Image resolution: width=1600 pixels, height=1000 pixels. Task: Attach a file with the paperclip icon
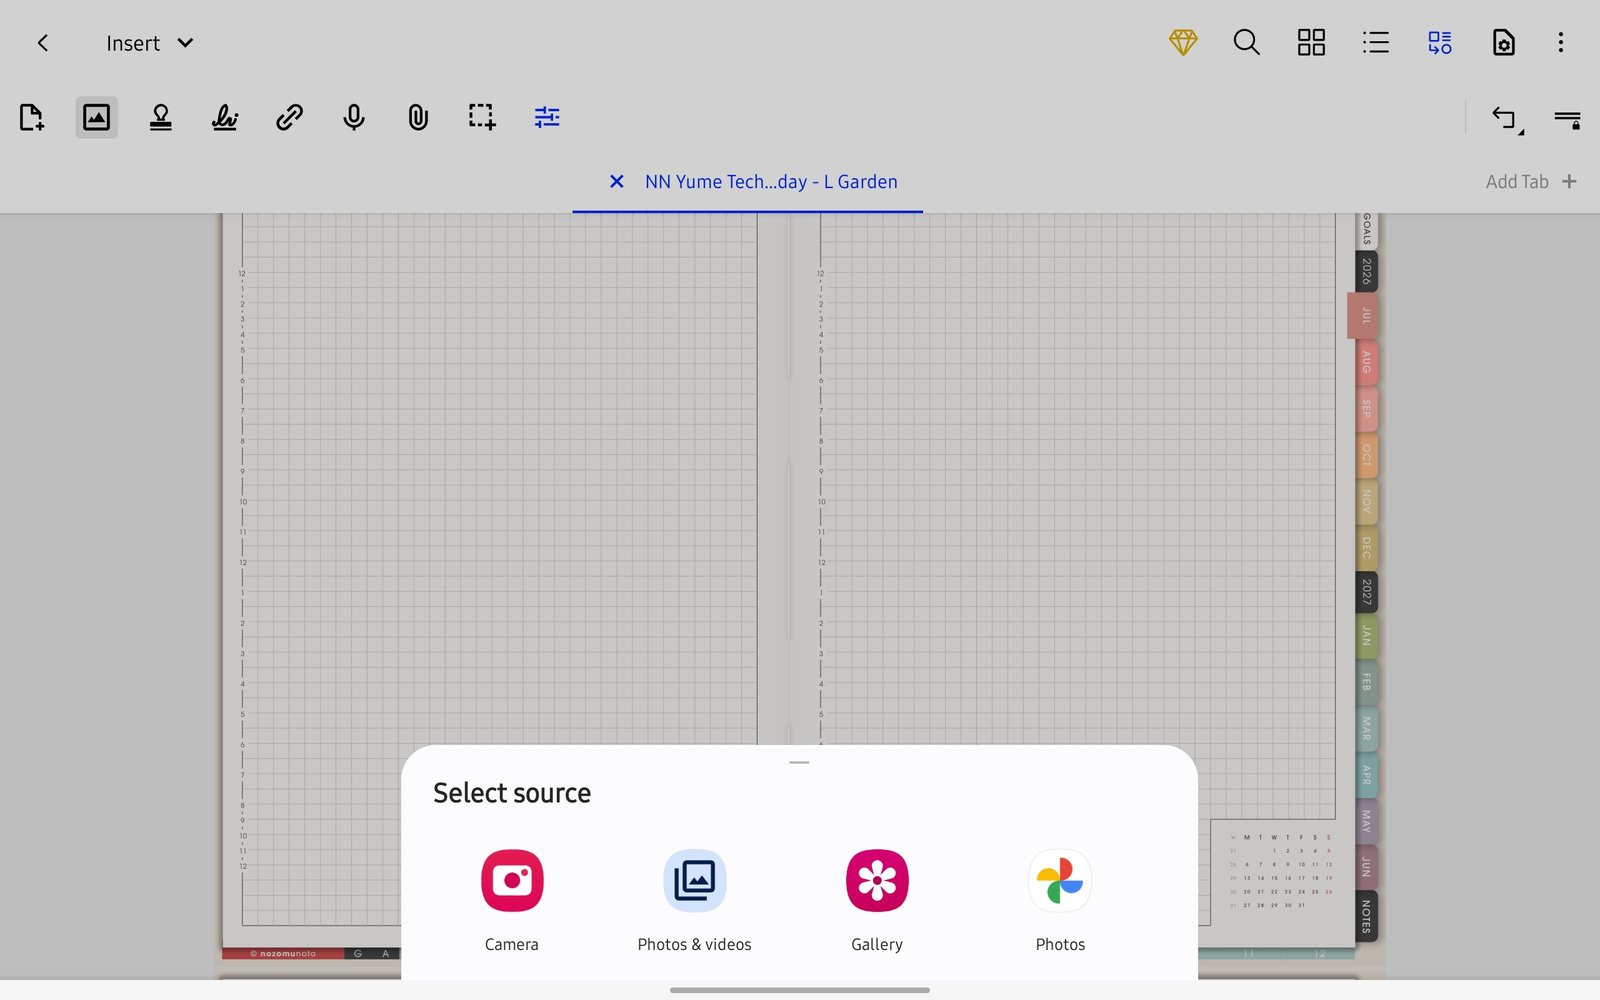(x=418, y=117)
